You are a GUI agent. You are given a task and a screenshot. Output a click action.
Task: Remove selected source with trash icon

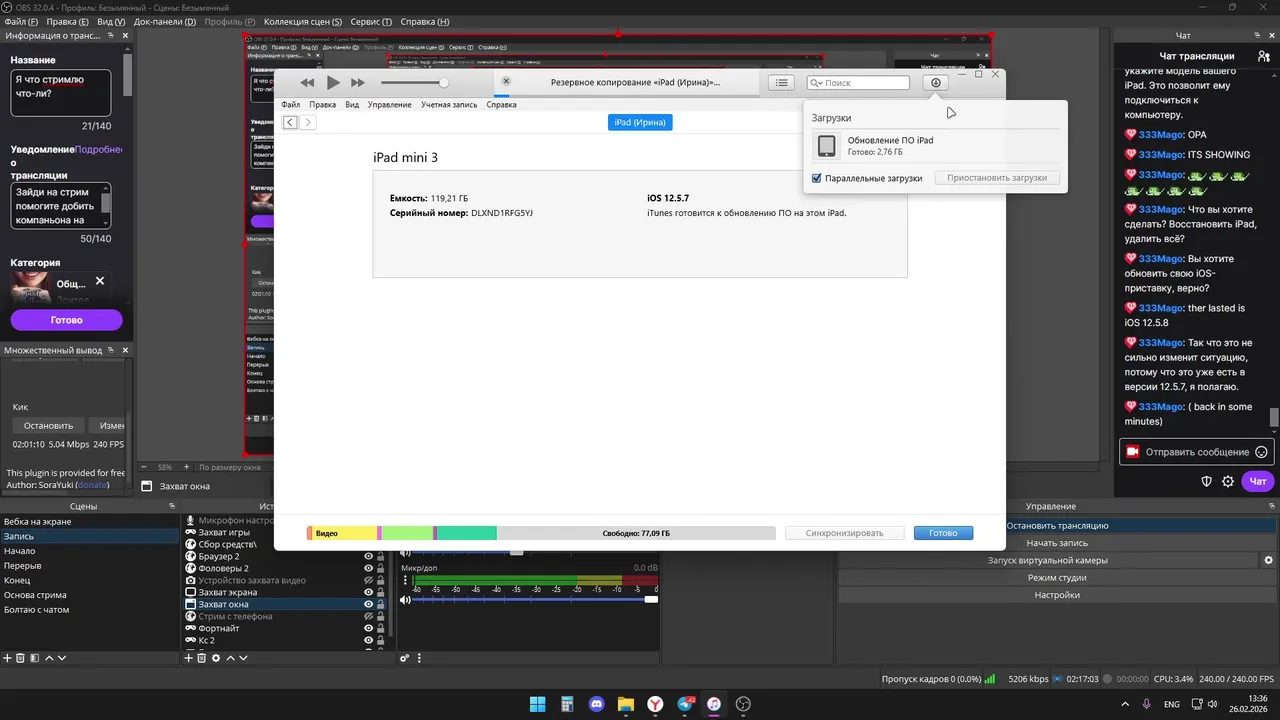click(201, 658)
